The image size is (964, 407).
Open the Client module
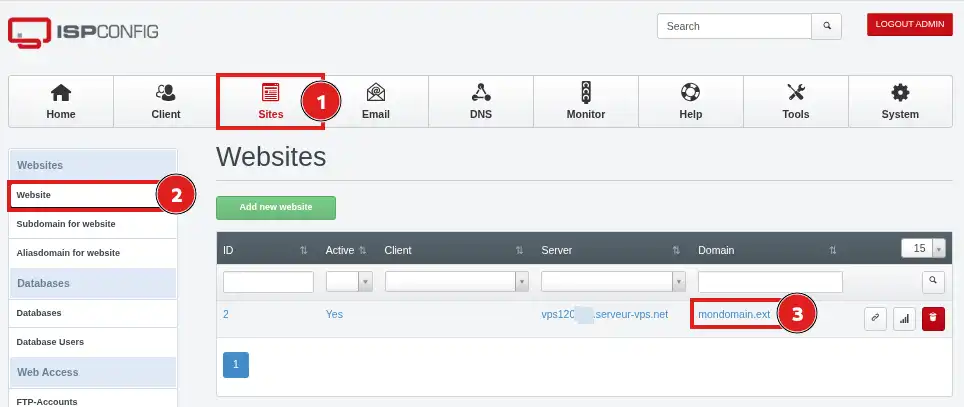pyautogui.click(x=166, y=101)
